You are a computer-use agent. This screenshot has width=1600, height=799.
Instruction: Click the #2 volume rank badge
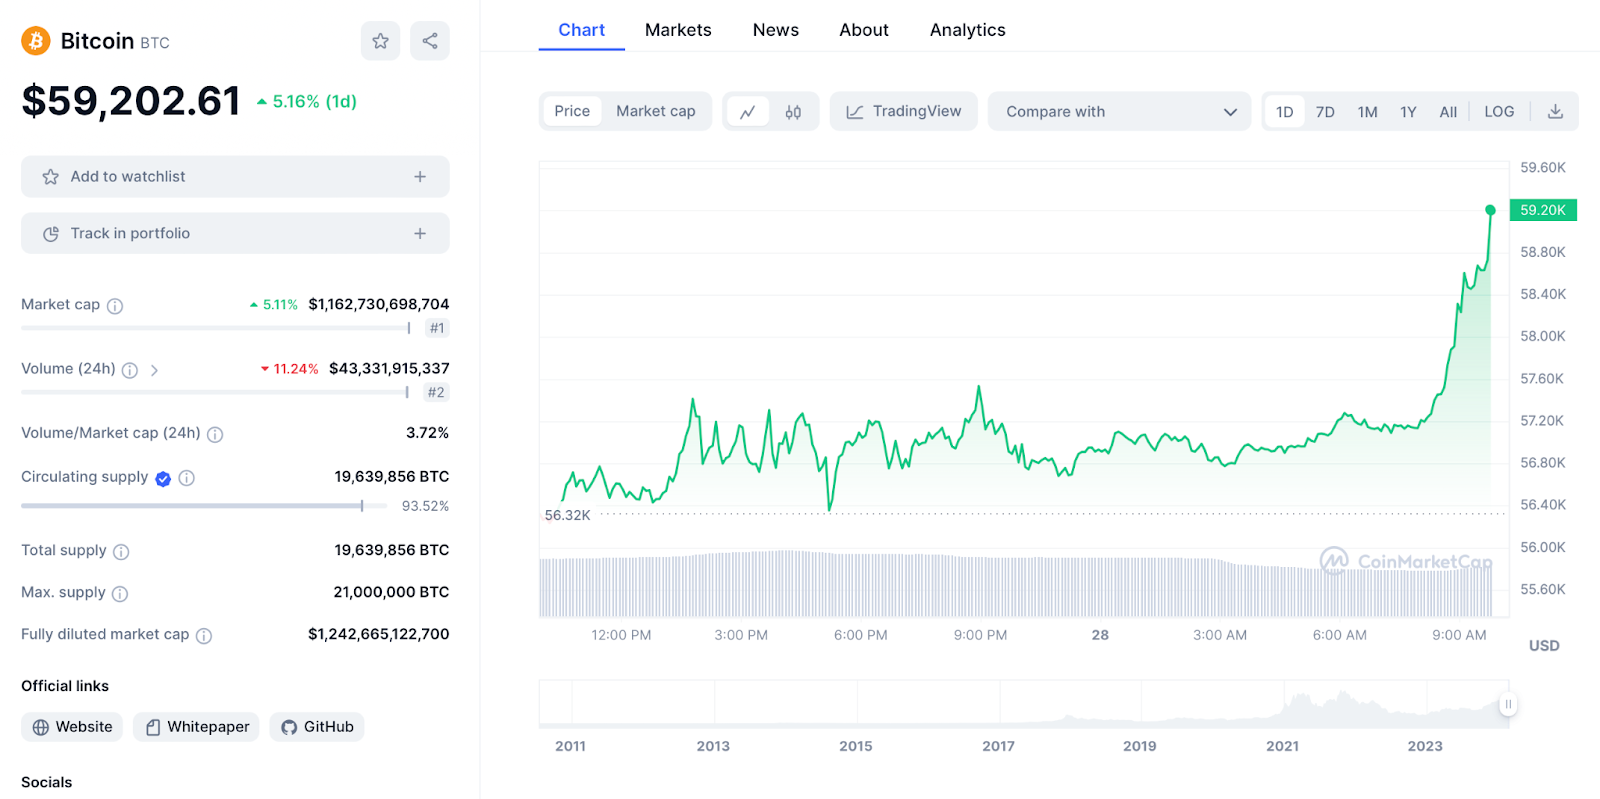436,392
